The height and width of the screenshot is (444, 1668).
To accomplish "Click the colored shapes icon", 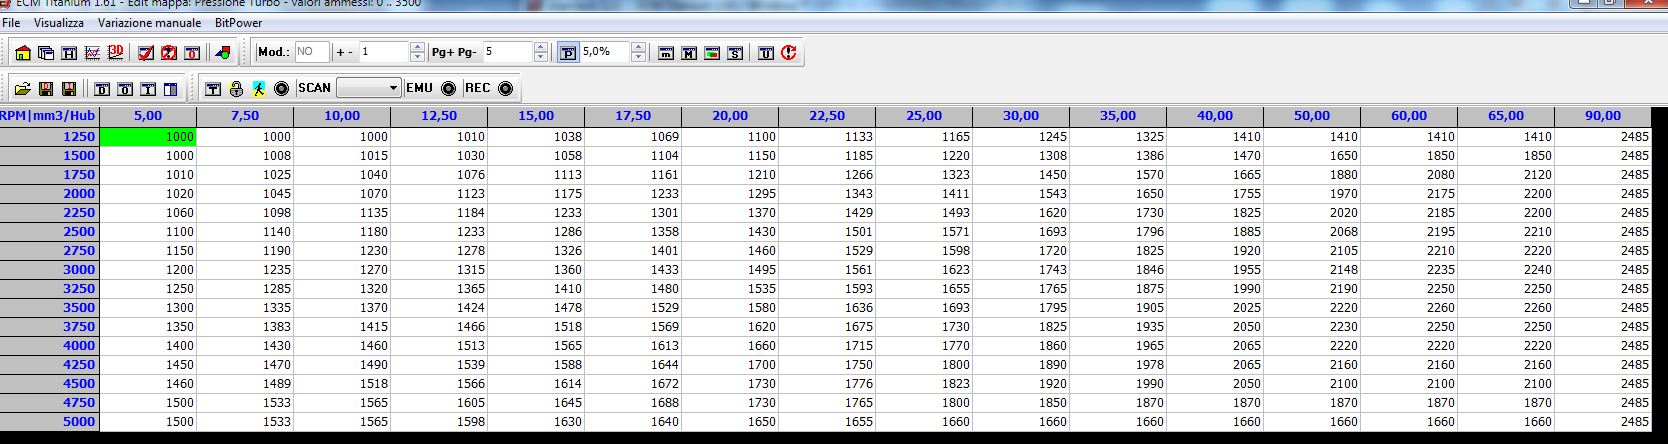I will (223, 53).
